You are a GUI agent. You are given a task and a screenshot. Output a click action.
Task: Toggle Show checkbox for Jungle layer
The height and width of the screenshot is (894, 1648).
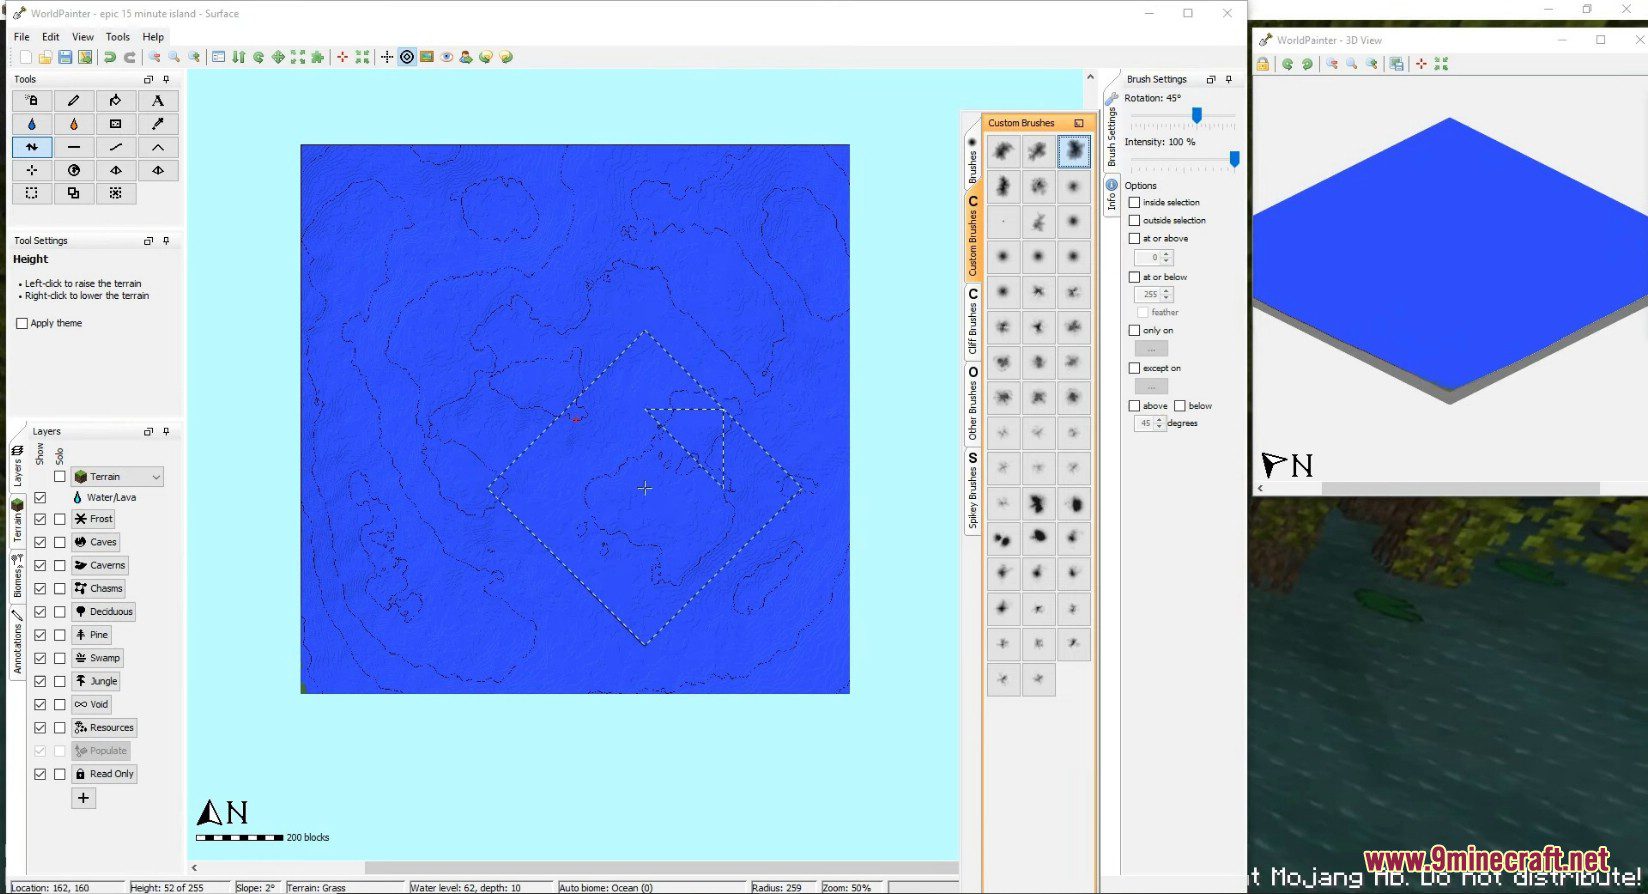pyautogui.click(x=40, y=681)
